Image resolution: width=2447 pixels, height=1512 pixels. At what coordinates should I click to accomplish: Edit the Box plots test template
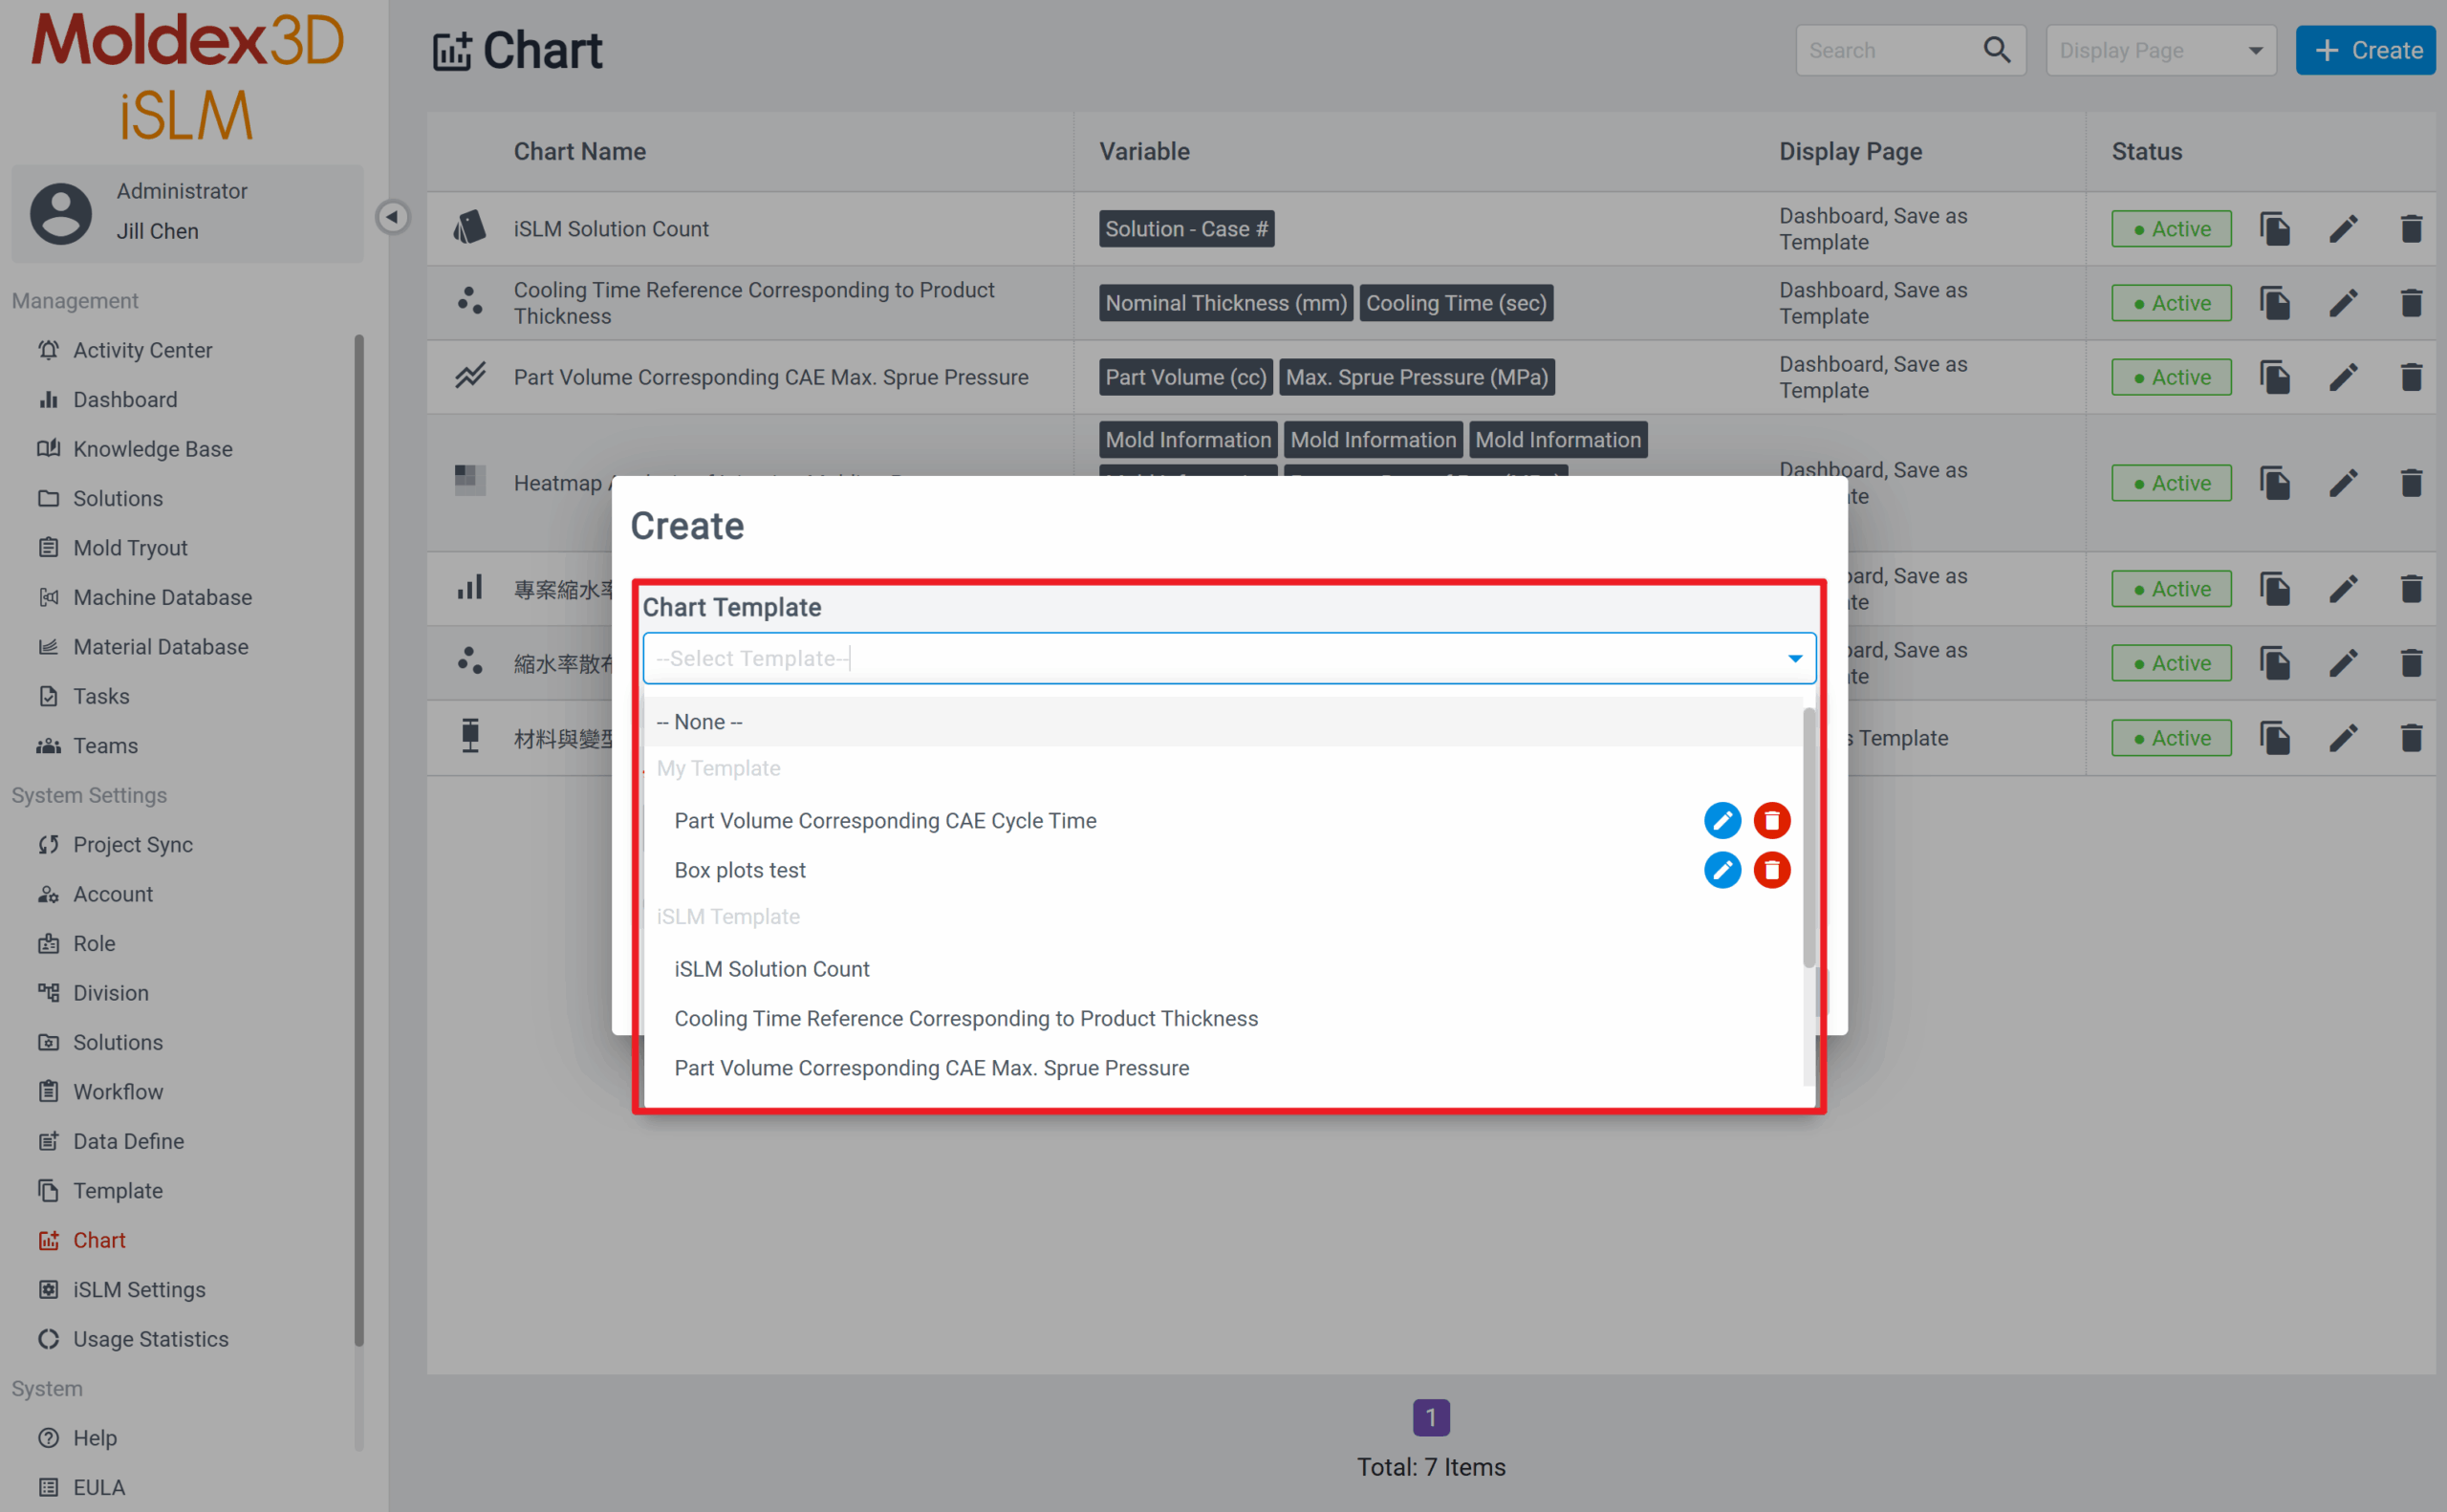(x=1722, y=870)
